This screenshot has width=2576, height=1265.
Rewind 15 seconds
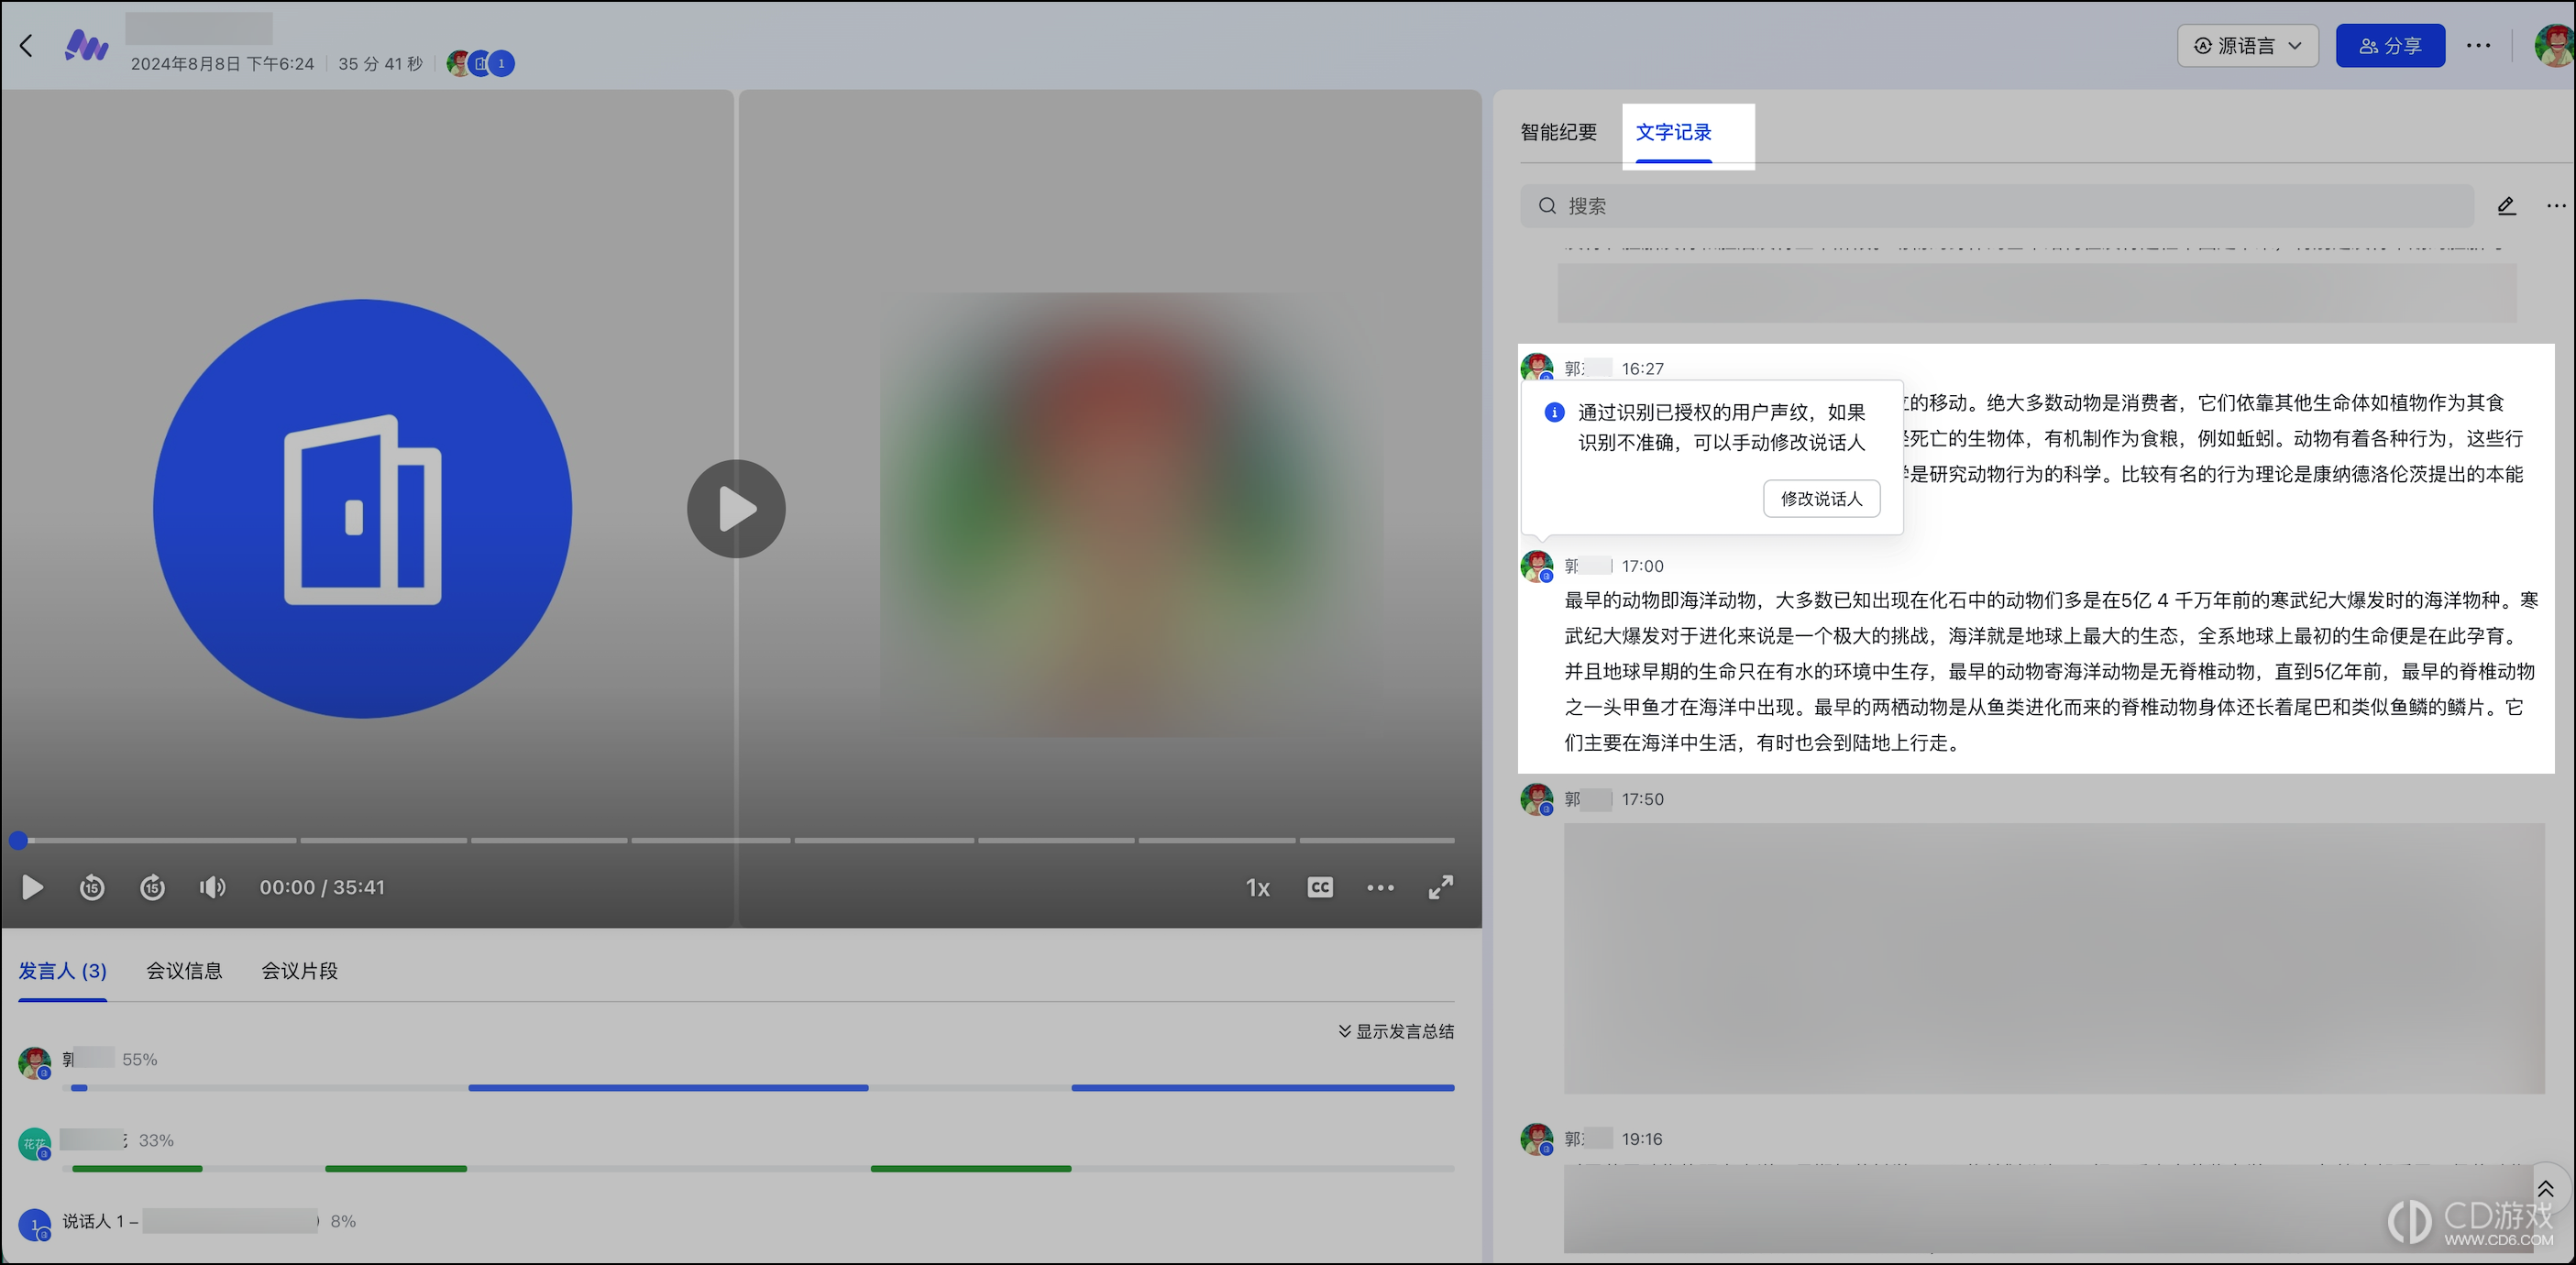pyautogui.click(x=92, y=887)
